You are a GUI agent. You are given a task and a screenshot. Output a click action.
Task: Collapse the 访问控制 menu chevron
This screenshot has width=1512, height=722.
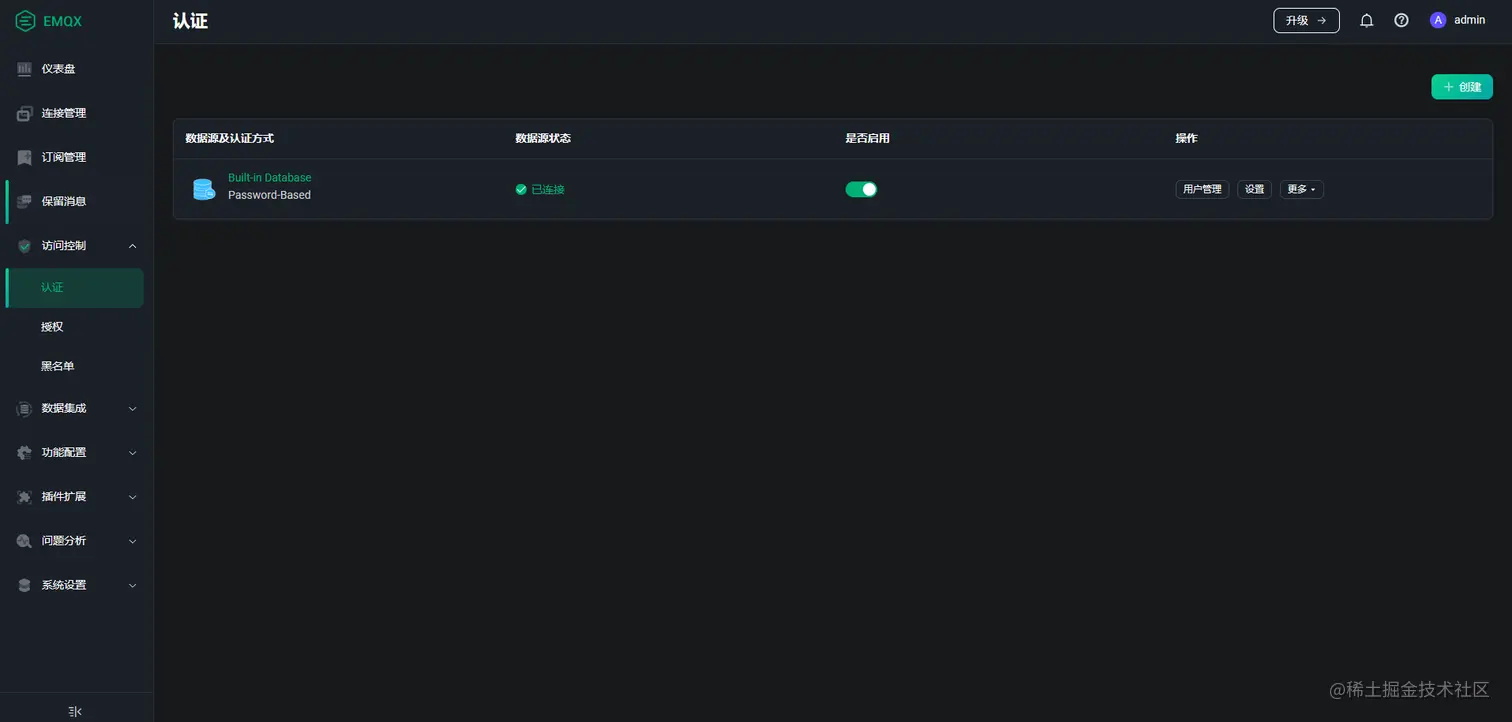(133, 246)
